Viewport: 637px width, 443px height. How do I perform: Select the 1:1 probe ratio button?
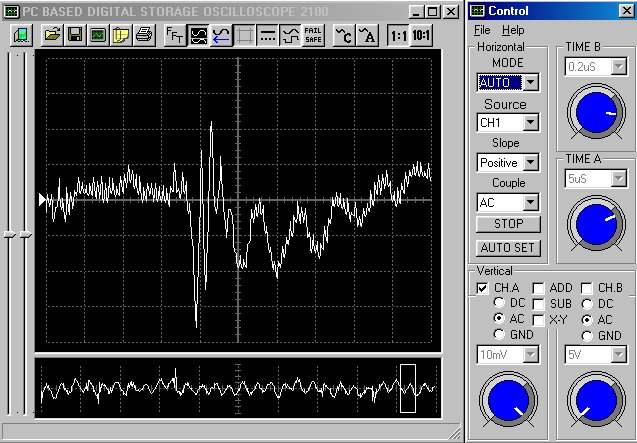click(398, 35)
